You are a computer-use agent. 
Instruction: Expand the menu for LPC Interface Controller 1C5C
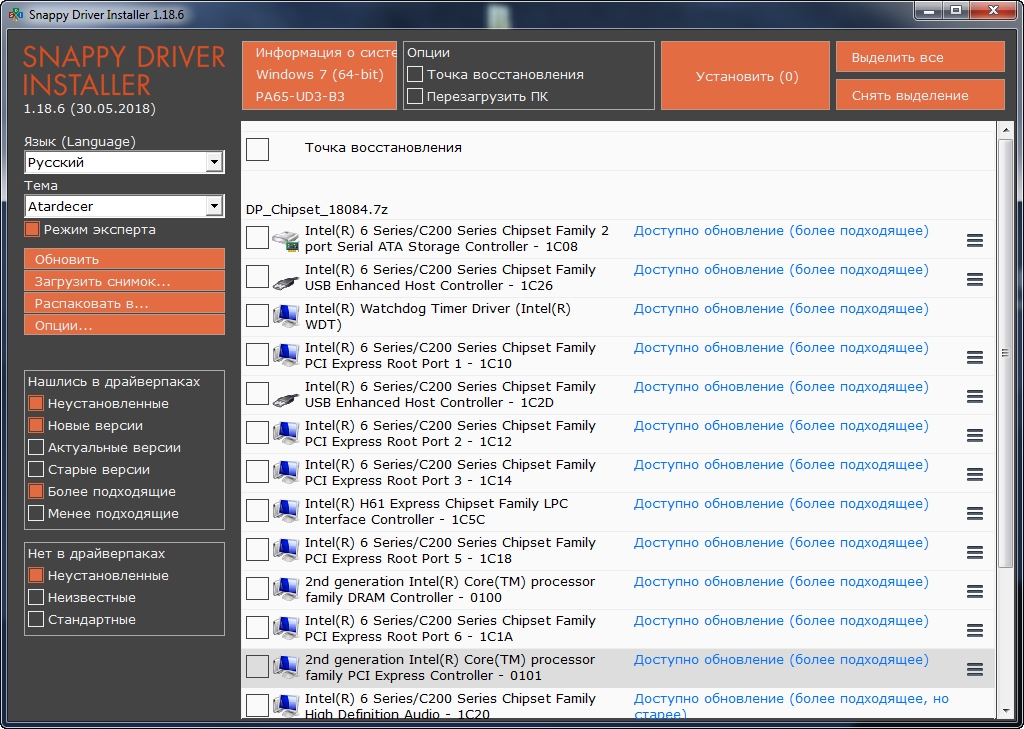[x=974, y=513]
